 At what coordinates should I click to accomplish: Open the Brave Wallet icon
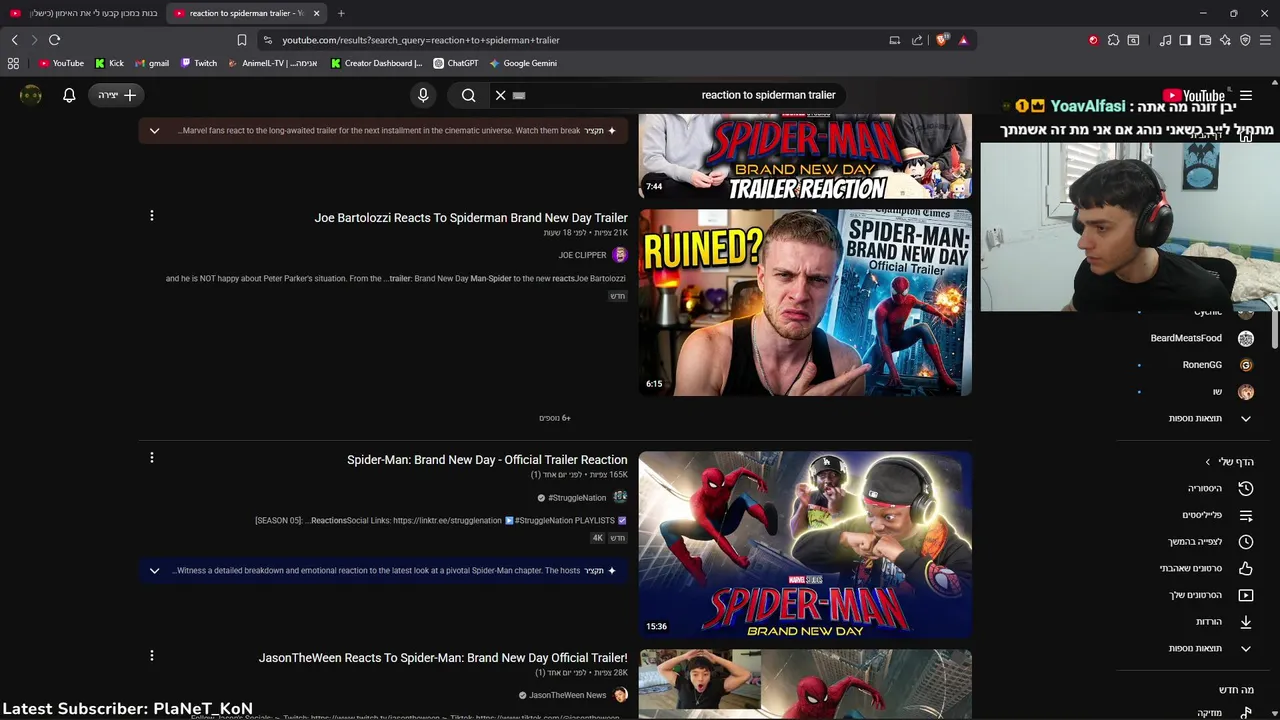tap(1205, 40)
